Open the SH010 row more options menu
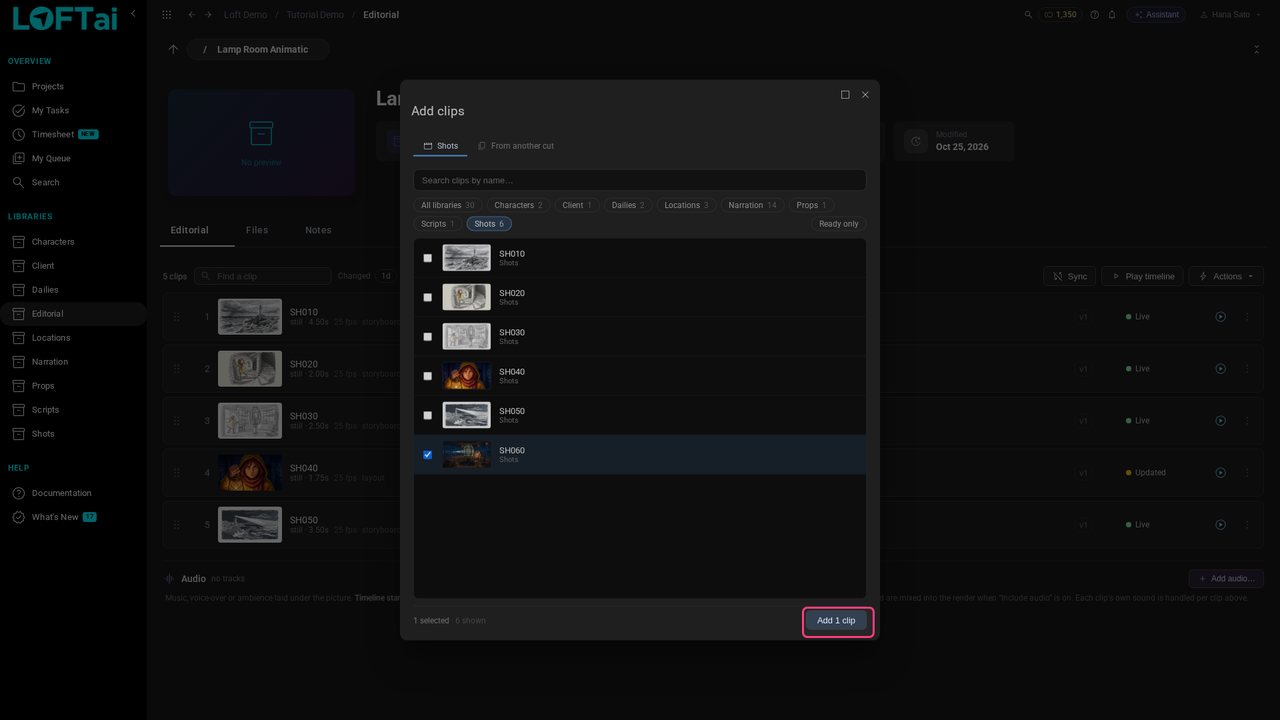 click(x=1247, y=317)
